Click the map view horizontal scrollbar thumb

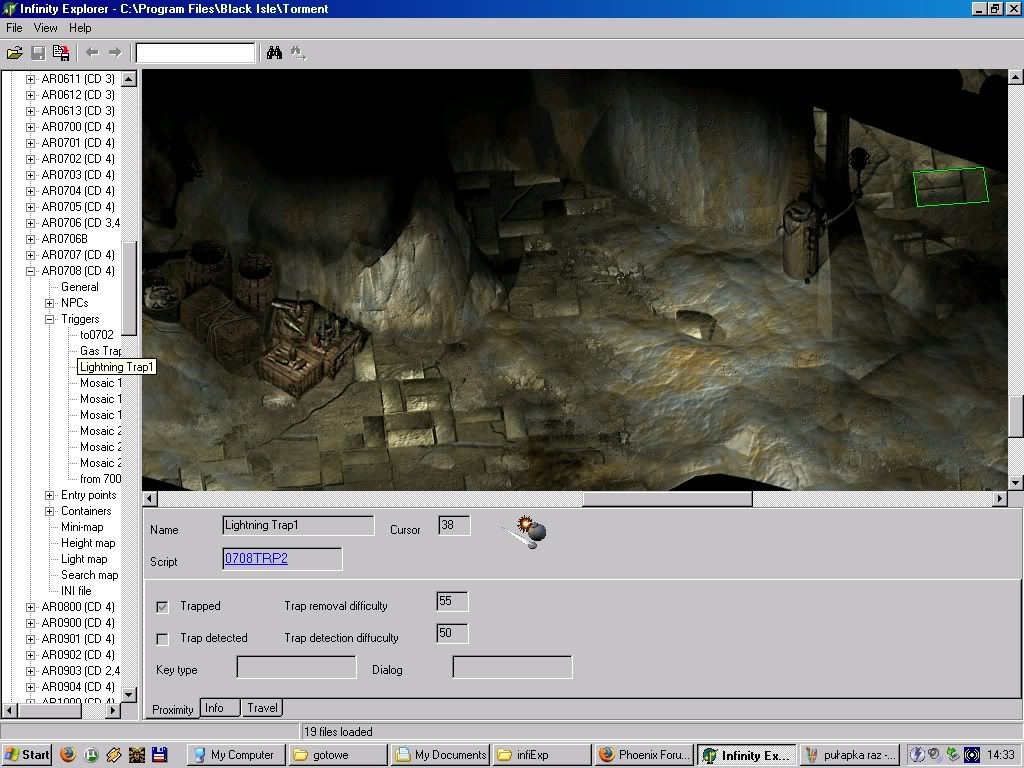tap(667, 499)
